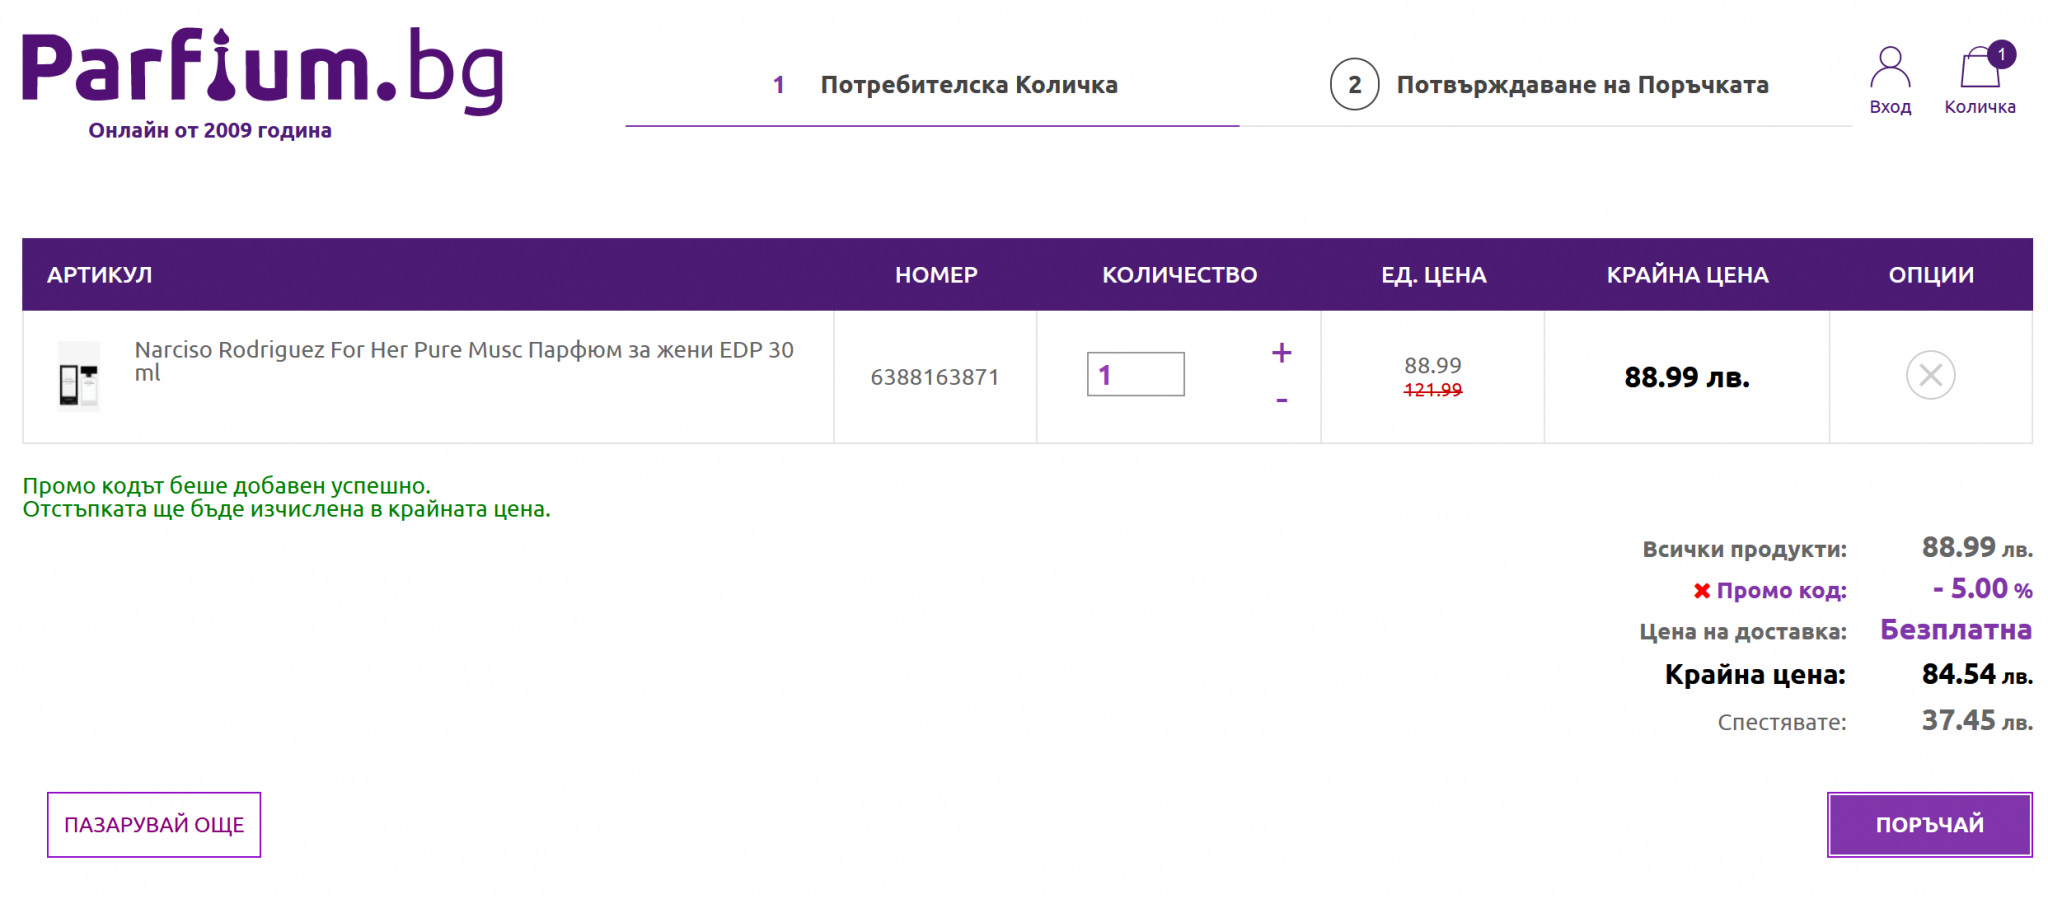Image resolution: width=2048 pixels, height=899 pixels.
Task: Open the Narciso Rodriguez For Her product link
Action: coord(464,360)
